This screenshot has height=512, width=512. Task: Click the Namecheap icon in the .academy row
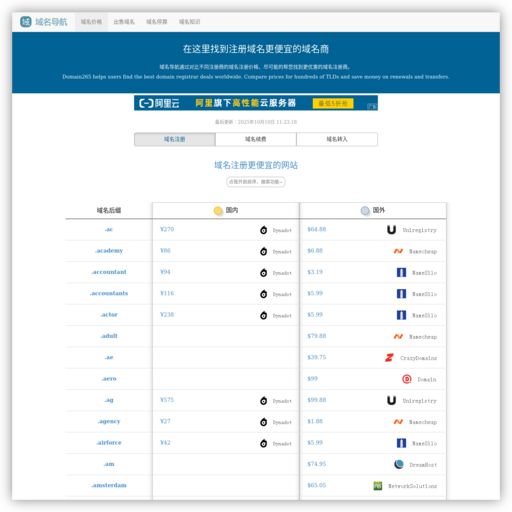point(398,251)
